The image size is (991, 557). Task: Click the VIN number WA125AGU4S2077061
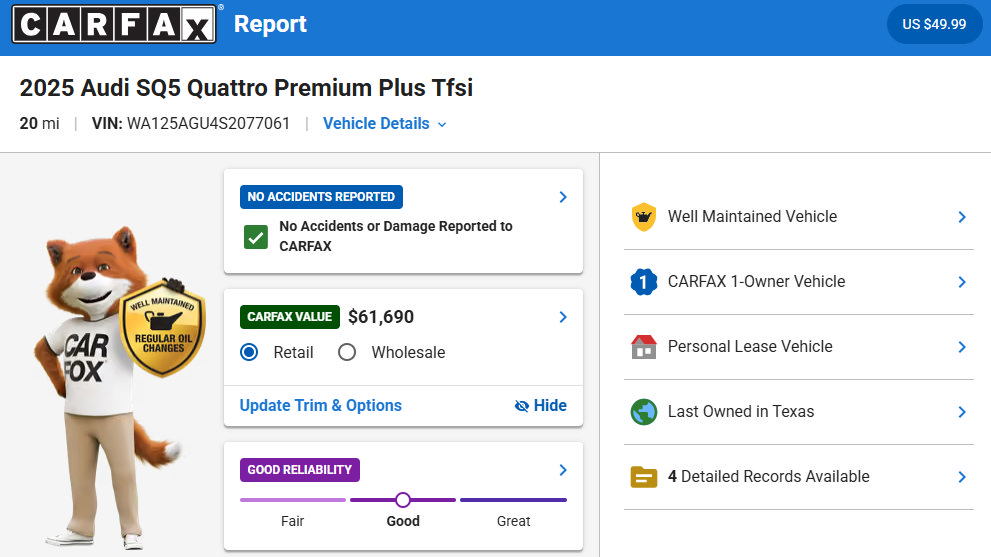point(208,123)
